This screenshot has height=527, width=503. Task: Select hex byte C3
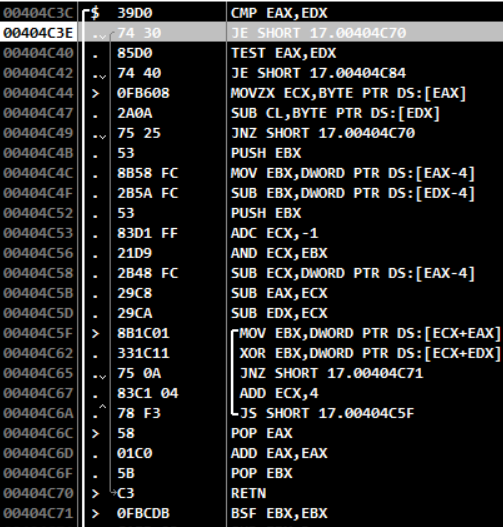click(126, 493)
